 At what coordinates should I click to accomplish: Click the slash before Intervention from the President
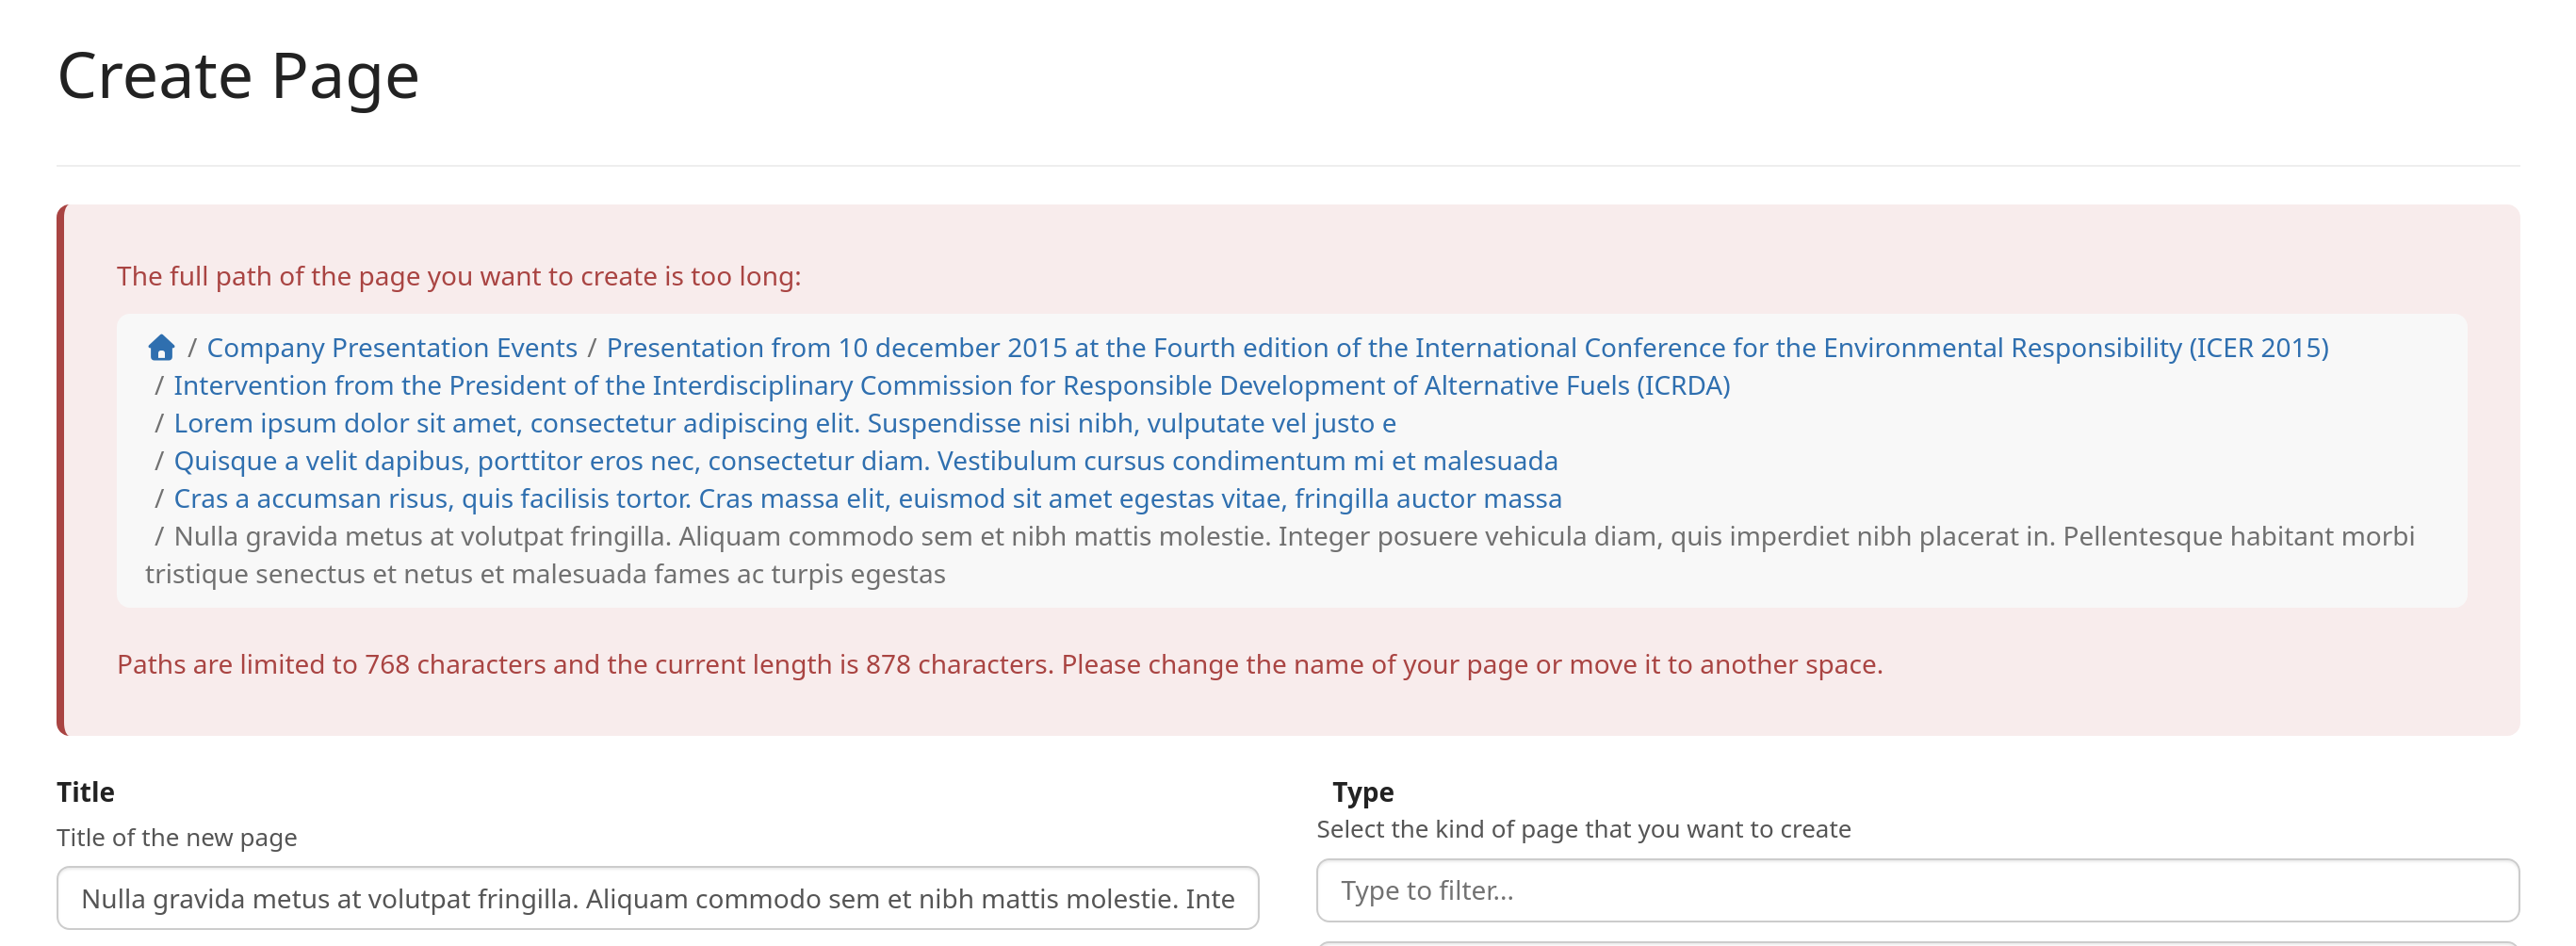coord(159,385)
